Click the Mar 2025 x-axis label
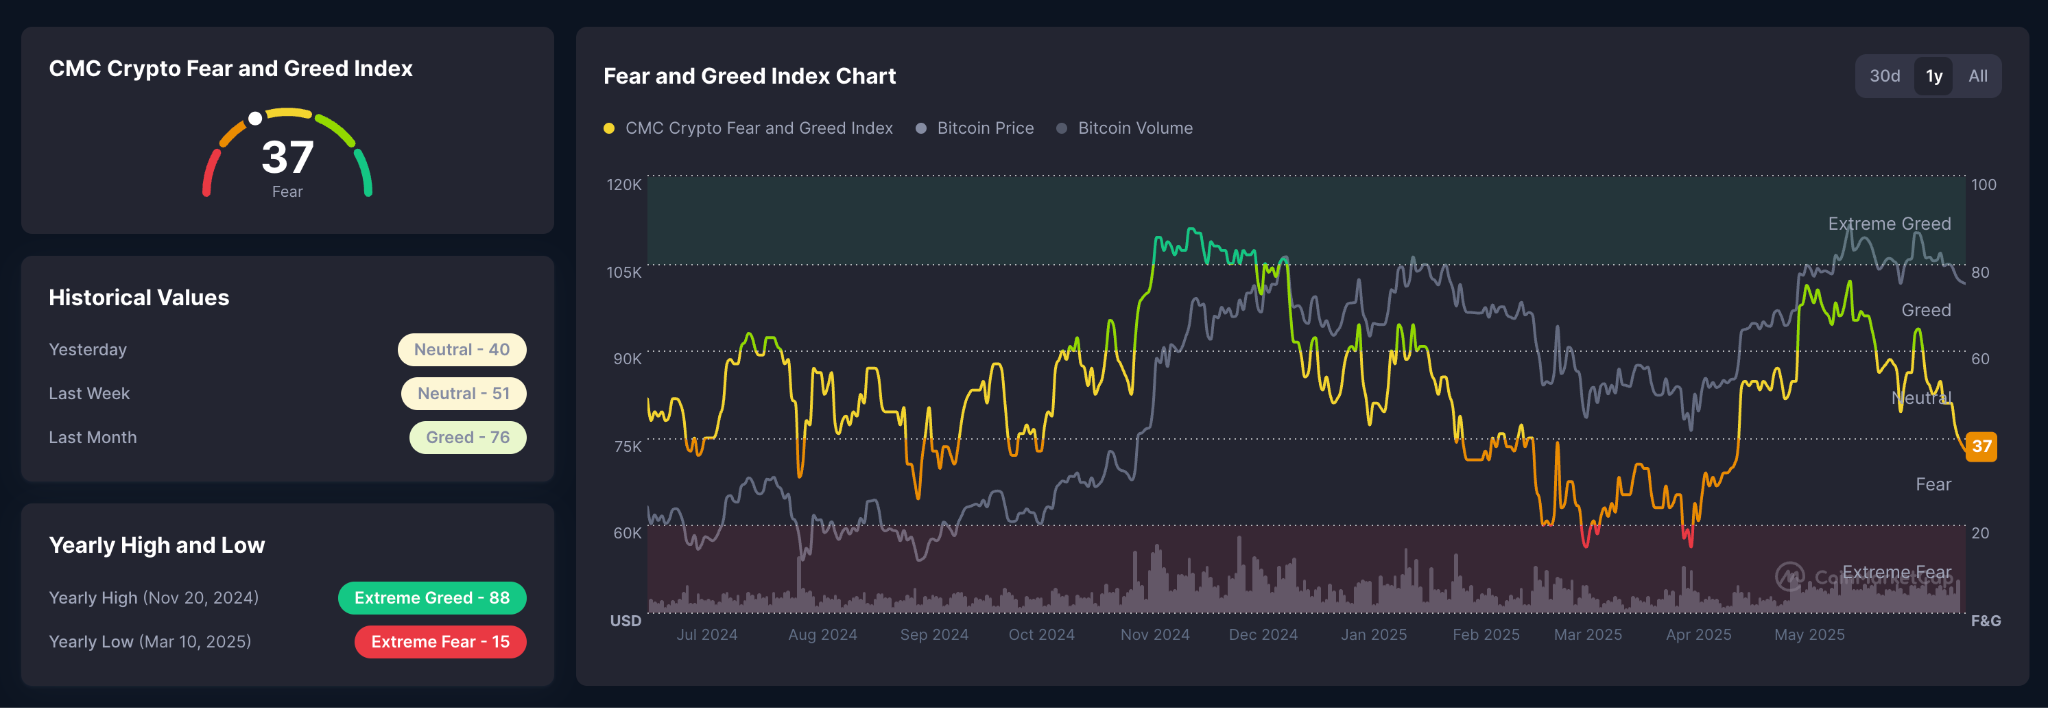The height and width of the screenshot is (708, 2048). point(1588,634)
